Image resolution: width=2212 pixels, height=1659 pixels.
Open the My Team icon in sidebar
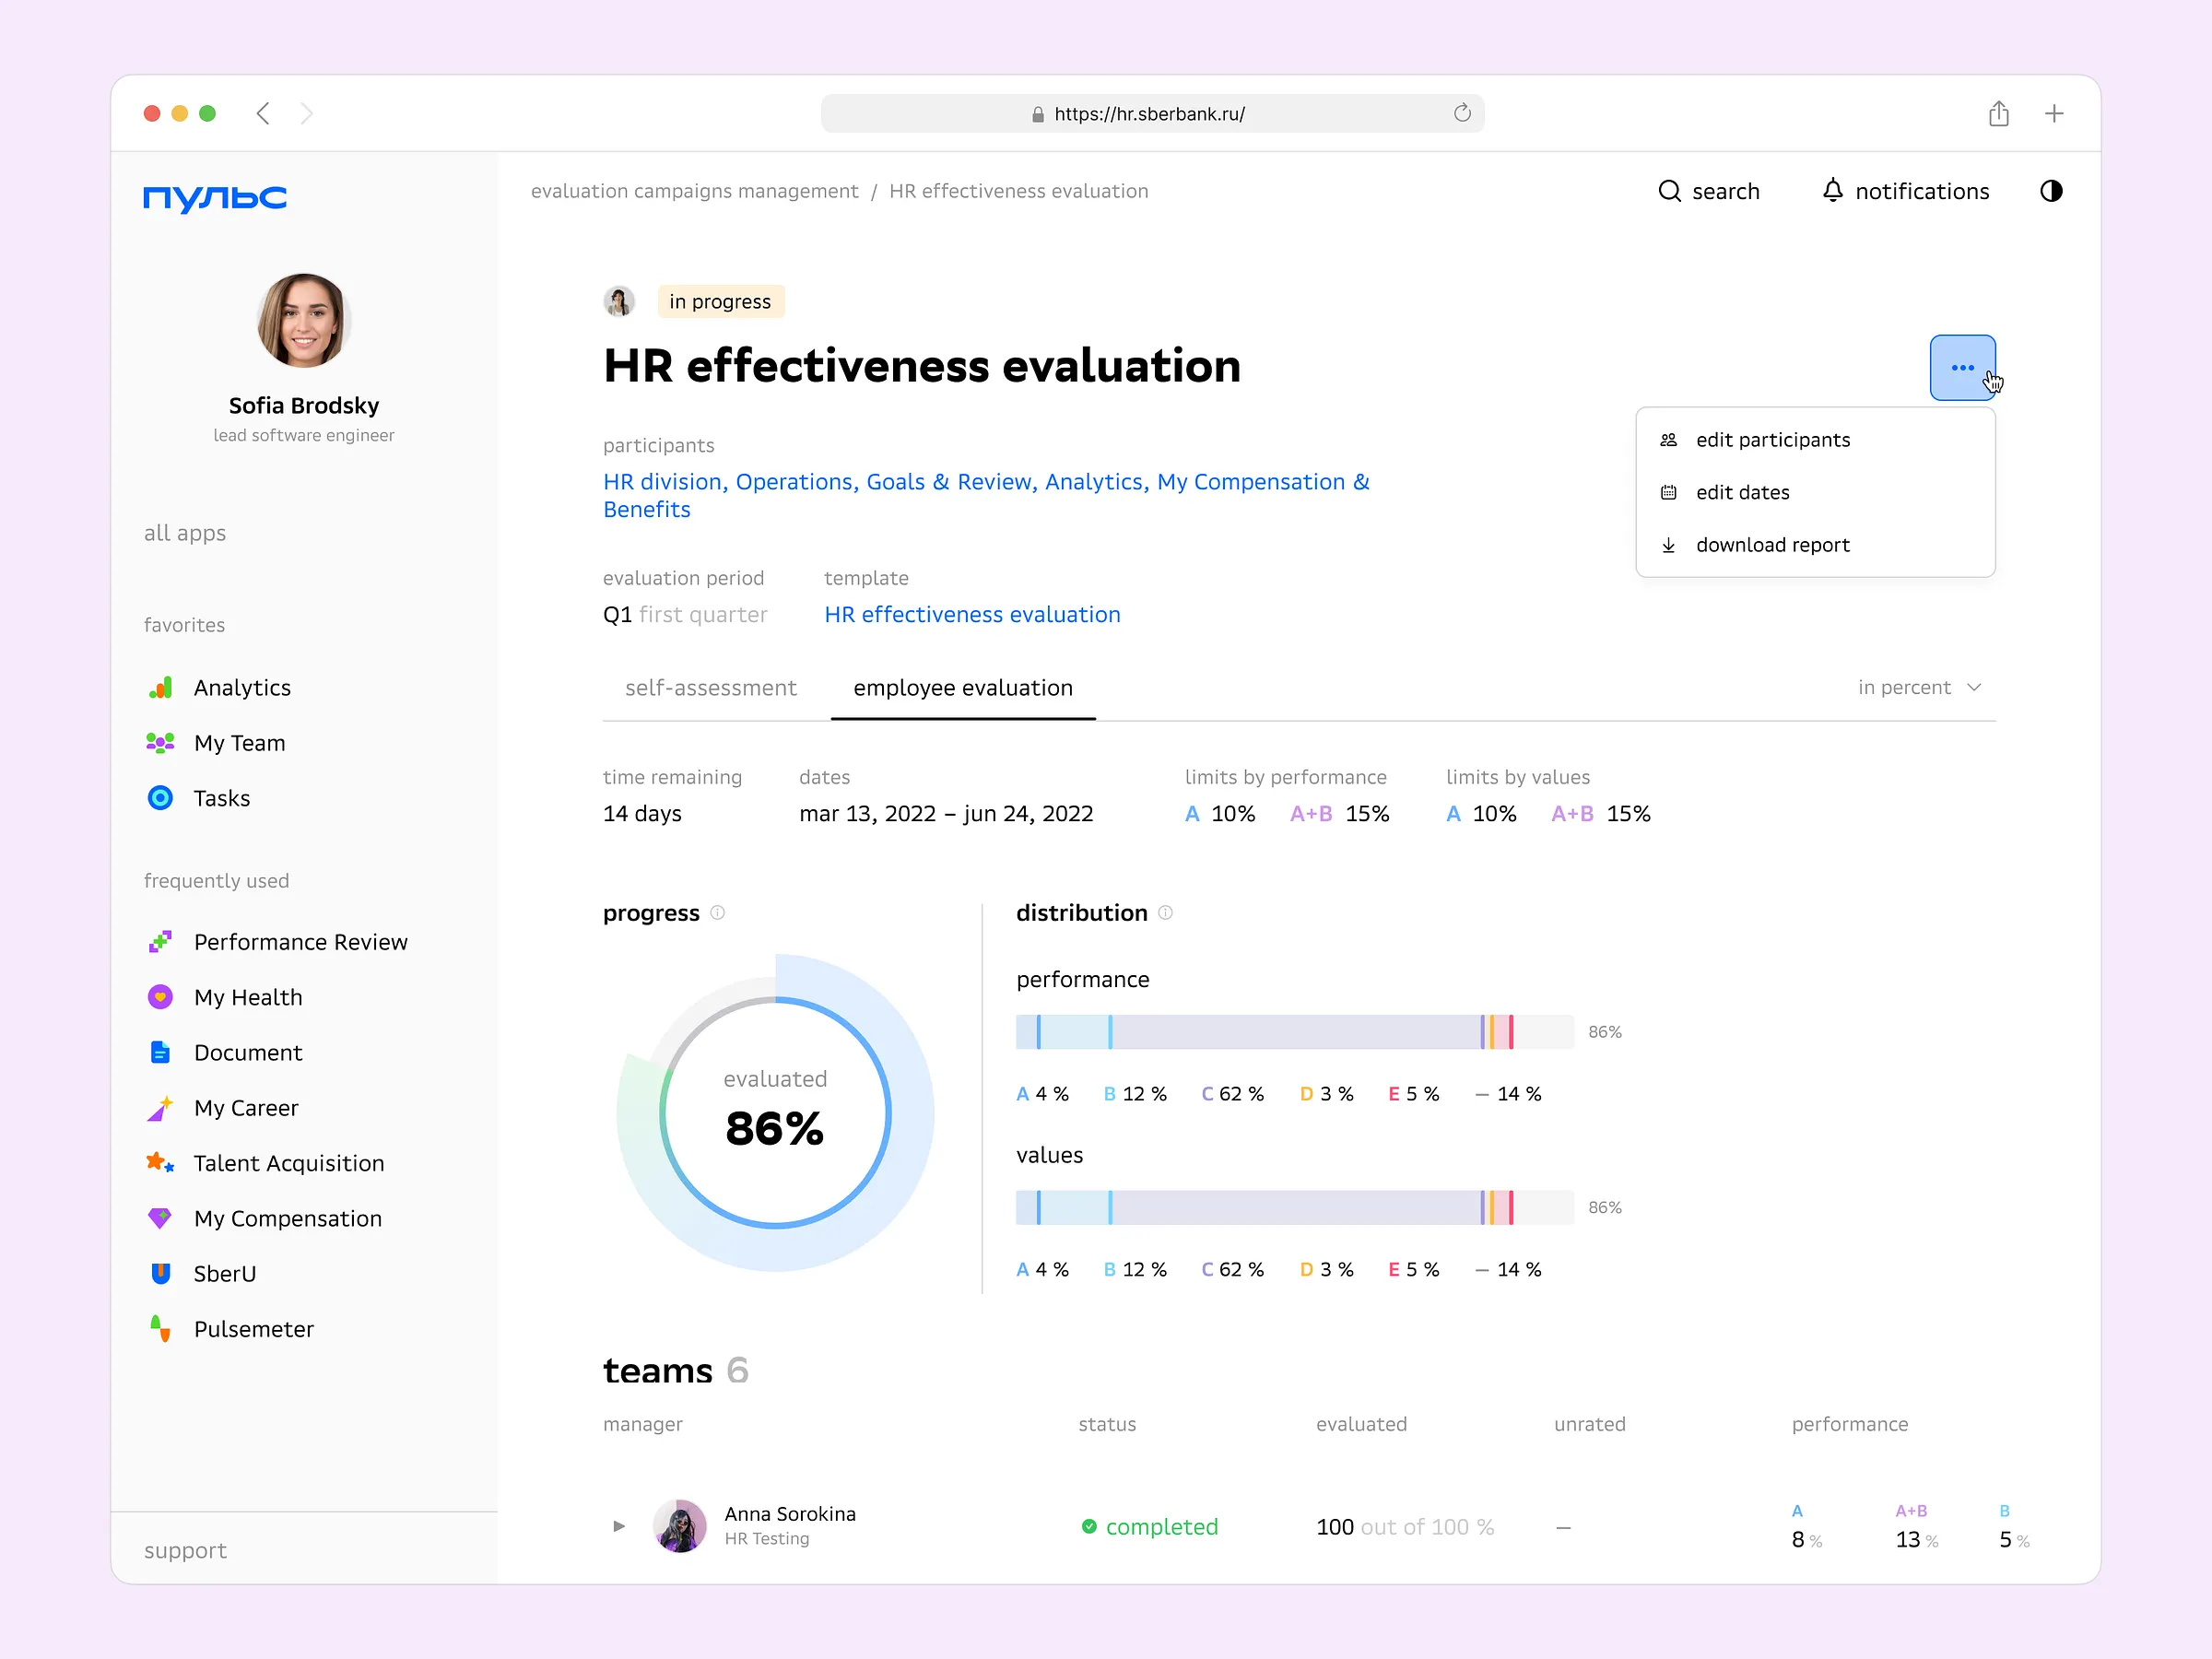(x=160, y=743)
